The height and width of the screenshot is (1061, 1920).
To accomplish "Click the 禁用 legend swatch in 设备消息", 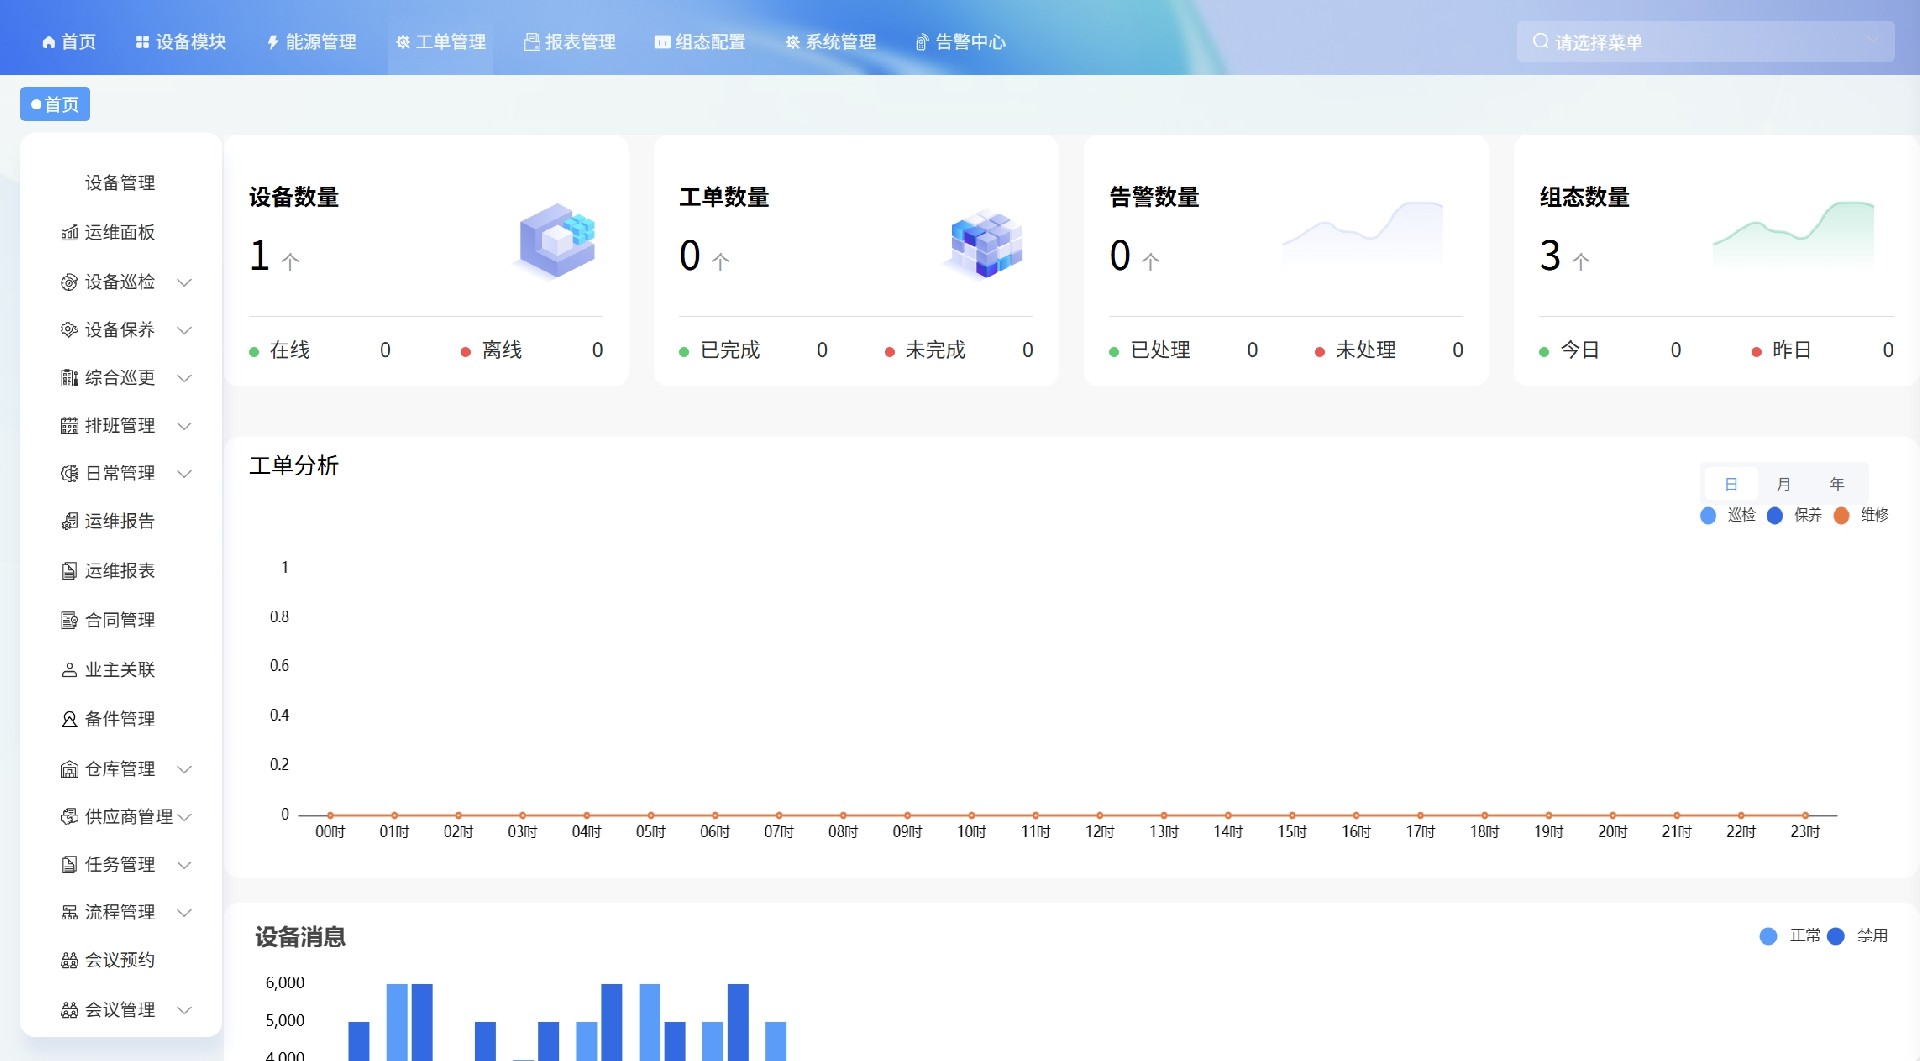I will [1835, 936].
